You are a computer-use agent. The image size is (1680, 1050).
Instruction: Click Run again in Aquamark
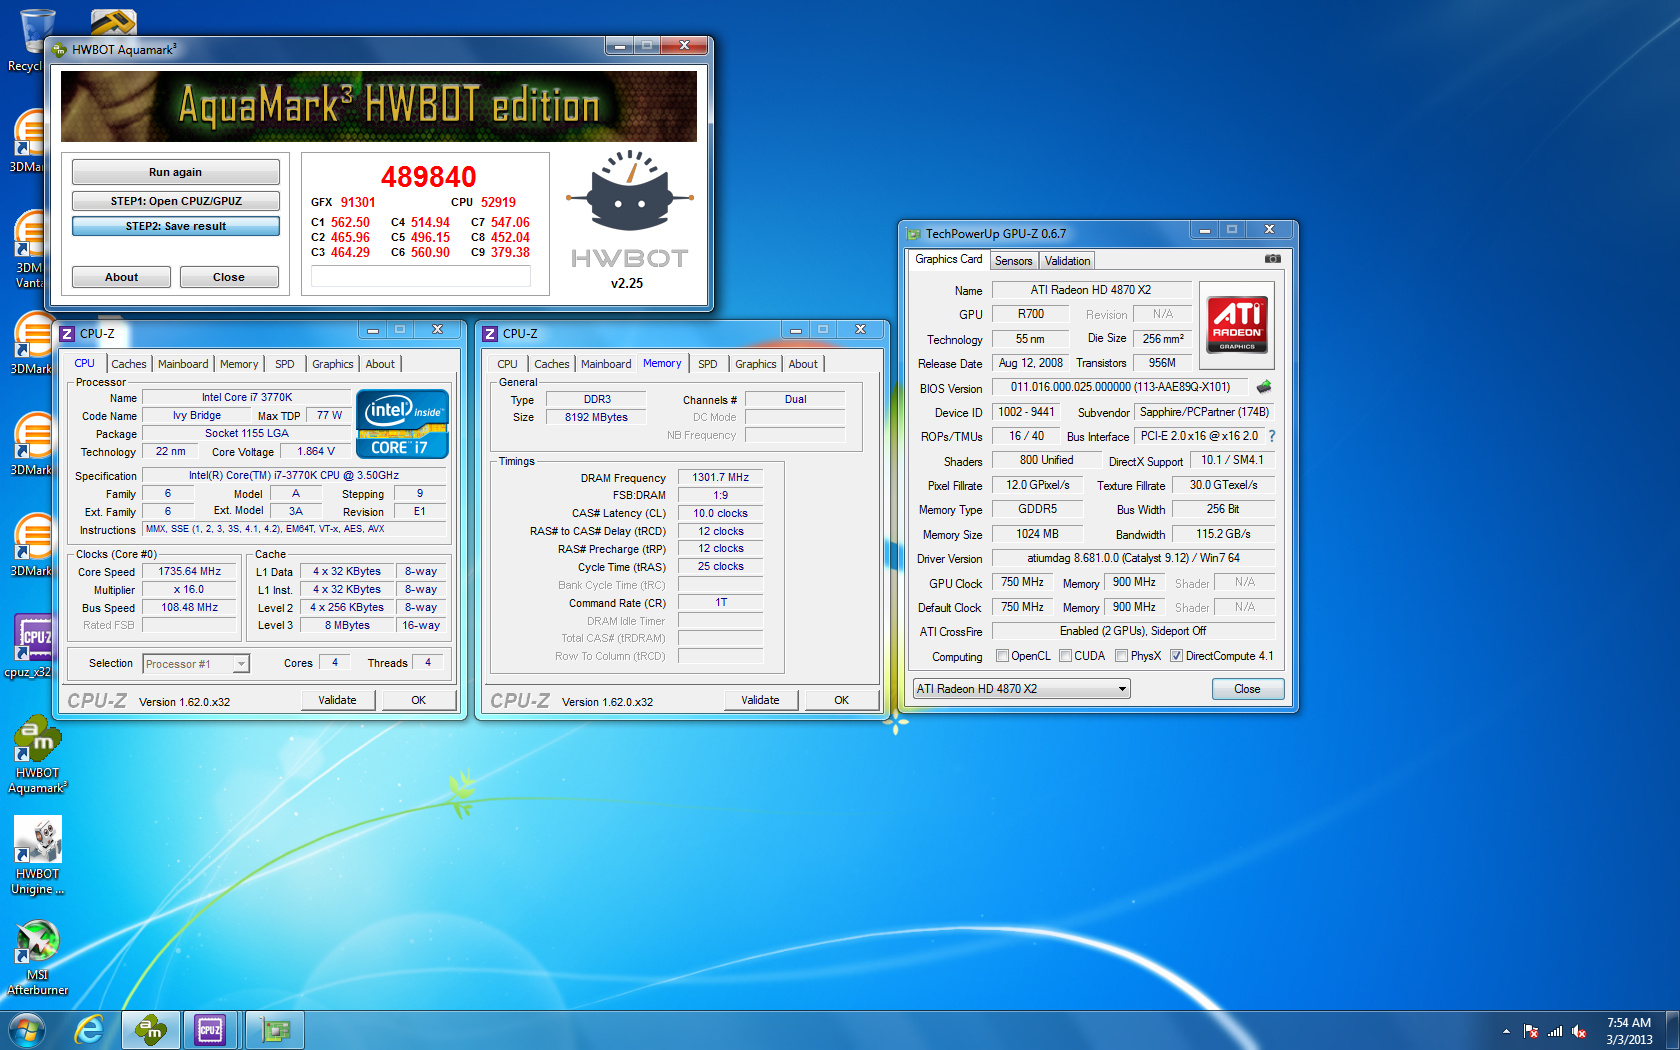click(x=175, y=172)
